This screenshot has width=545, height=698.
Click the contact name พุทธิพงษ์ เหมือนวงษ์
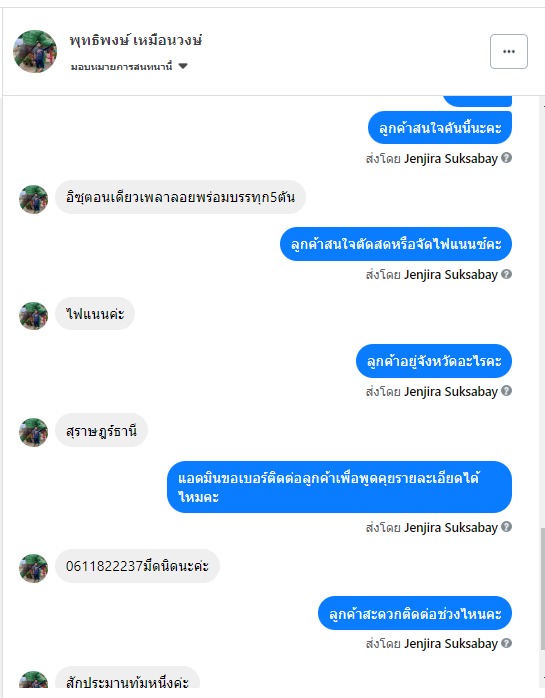tap(136, 41)
